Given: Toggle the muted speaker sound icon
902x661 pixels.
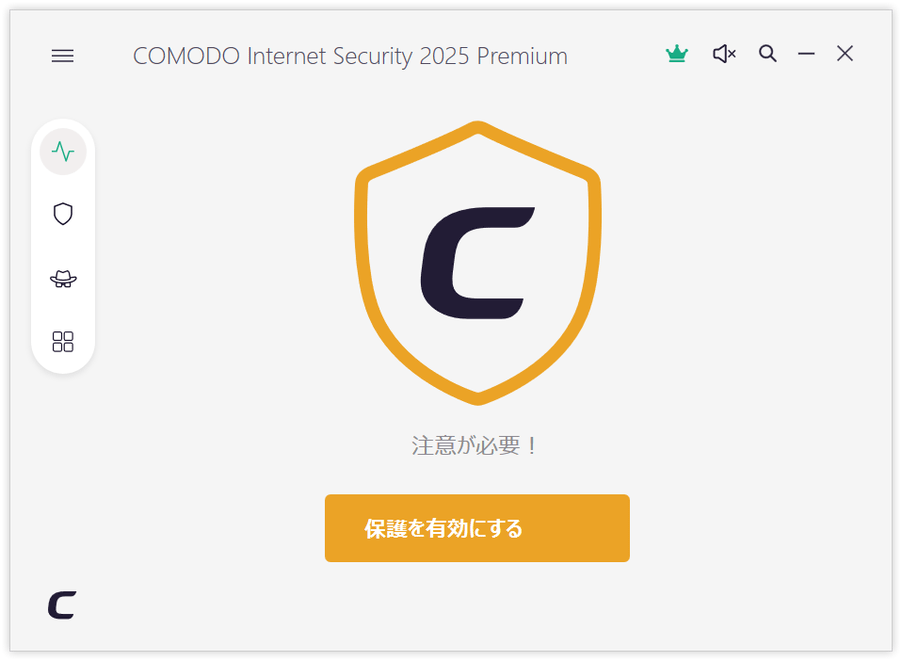Looking at the screenshot, I should [724, 54].
